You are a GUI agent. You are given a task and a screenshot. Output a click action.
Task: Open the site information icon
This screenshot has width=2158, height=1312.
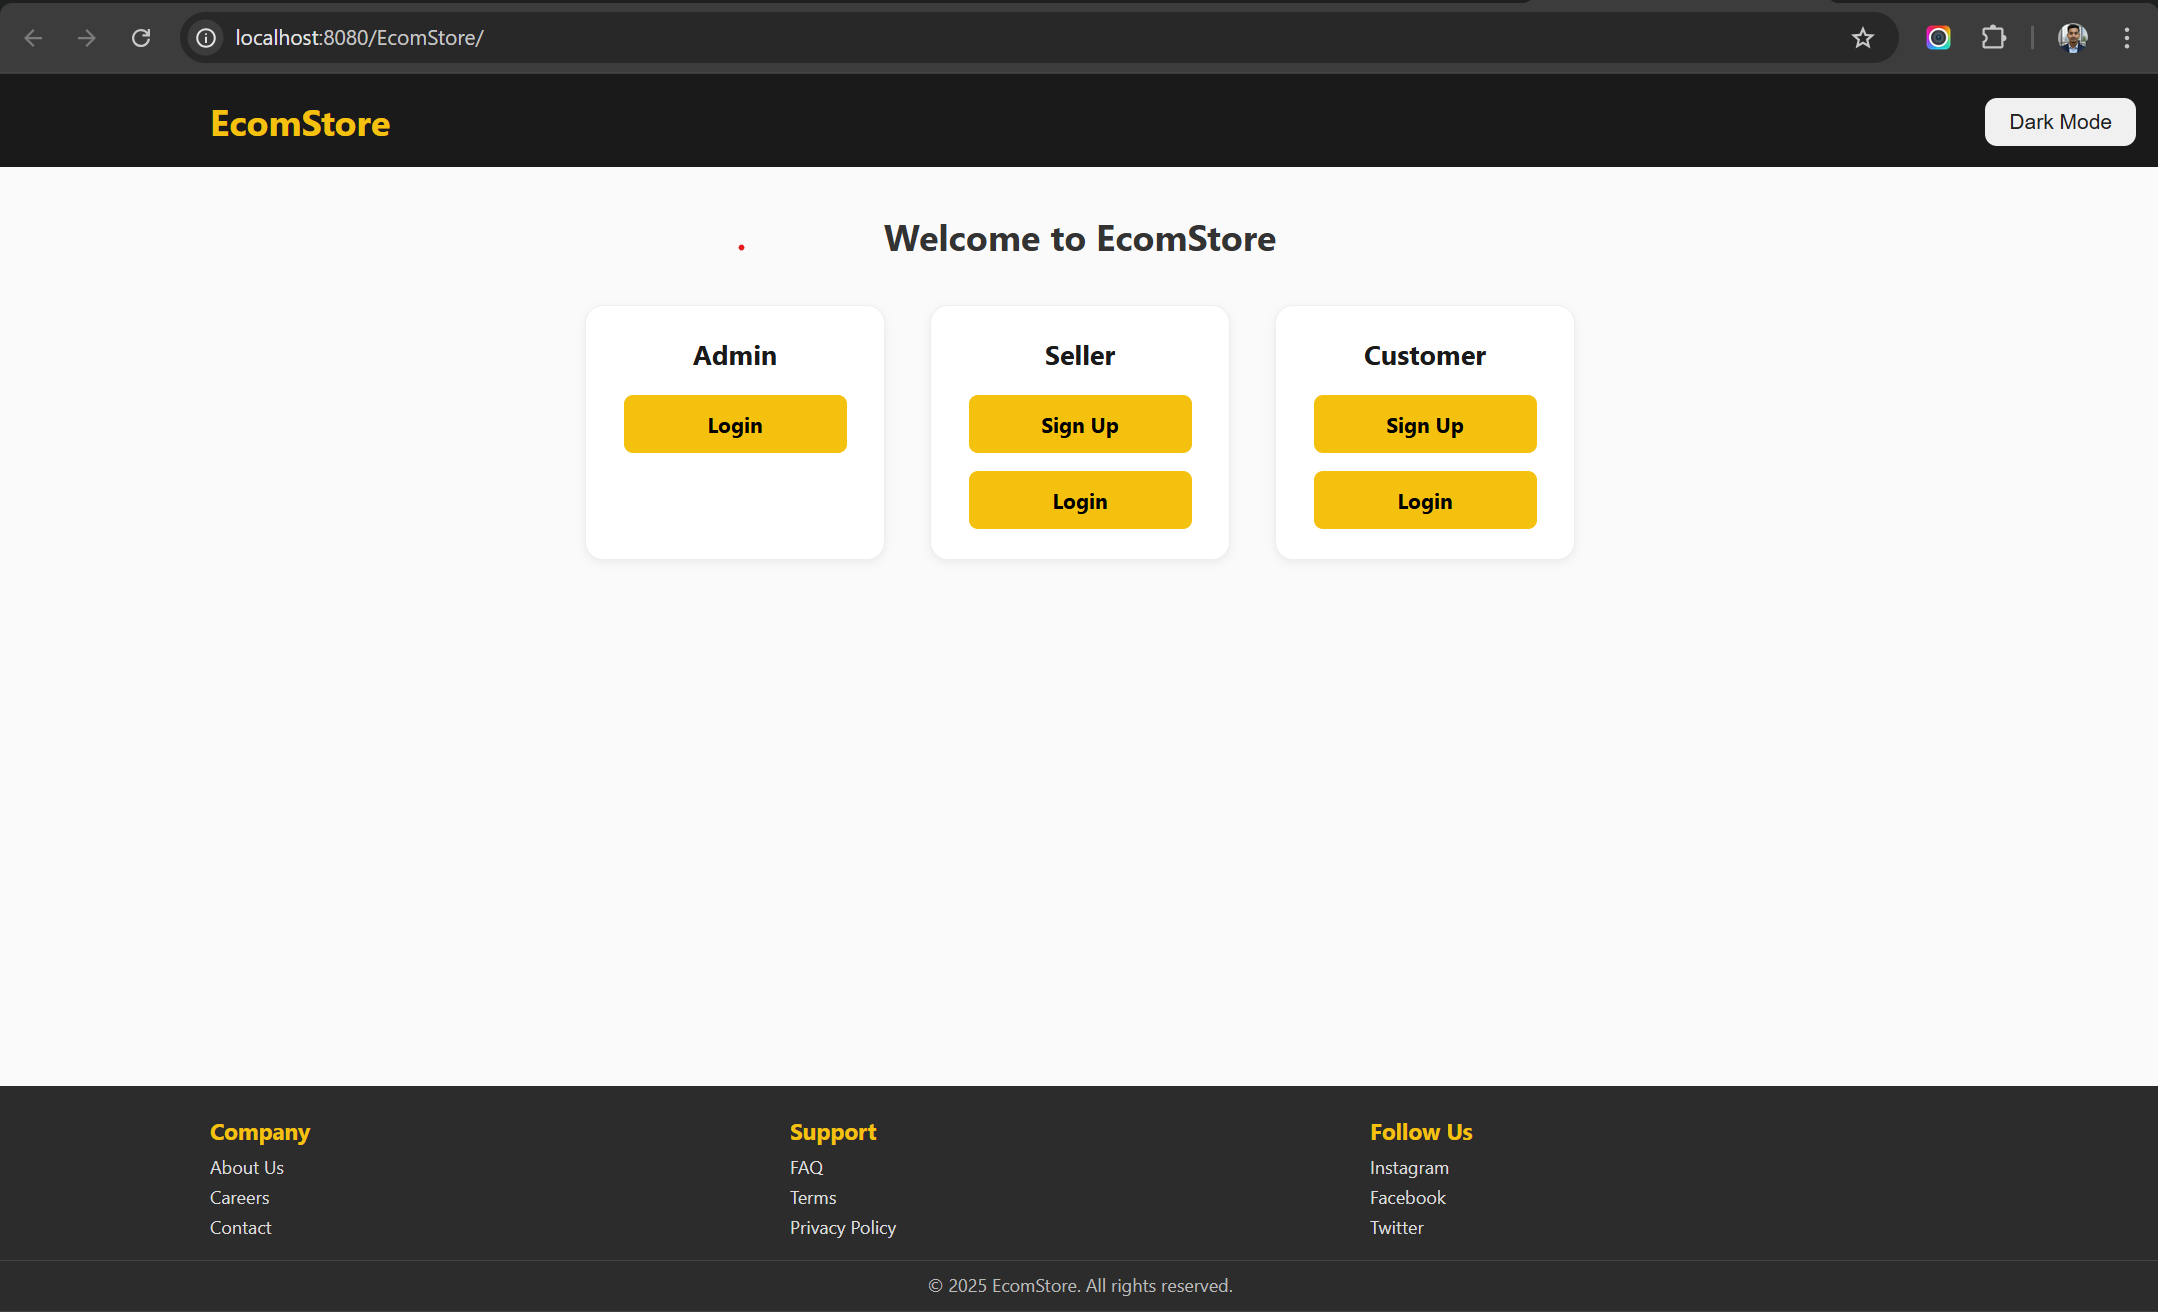[x=206, y=37]
